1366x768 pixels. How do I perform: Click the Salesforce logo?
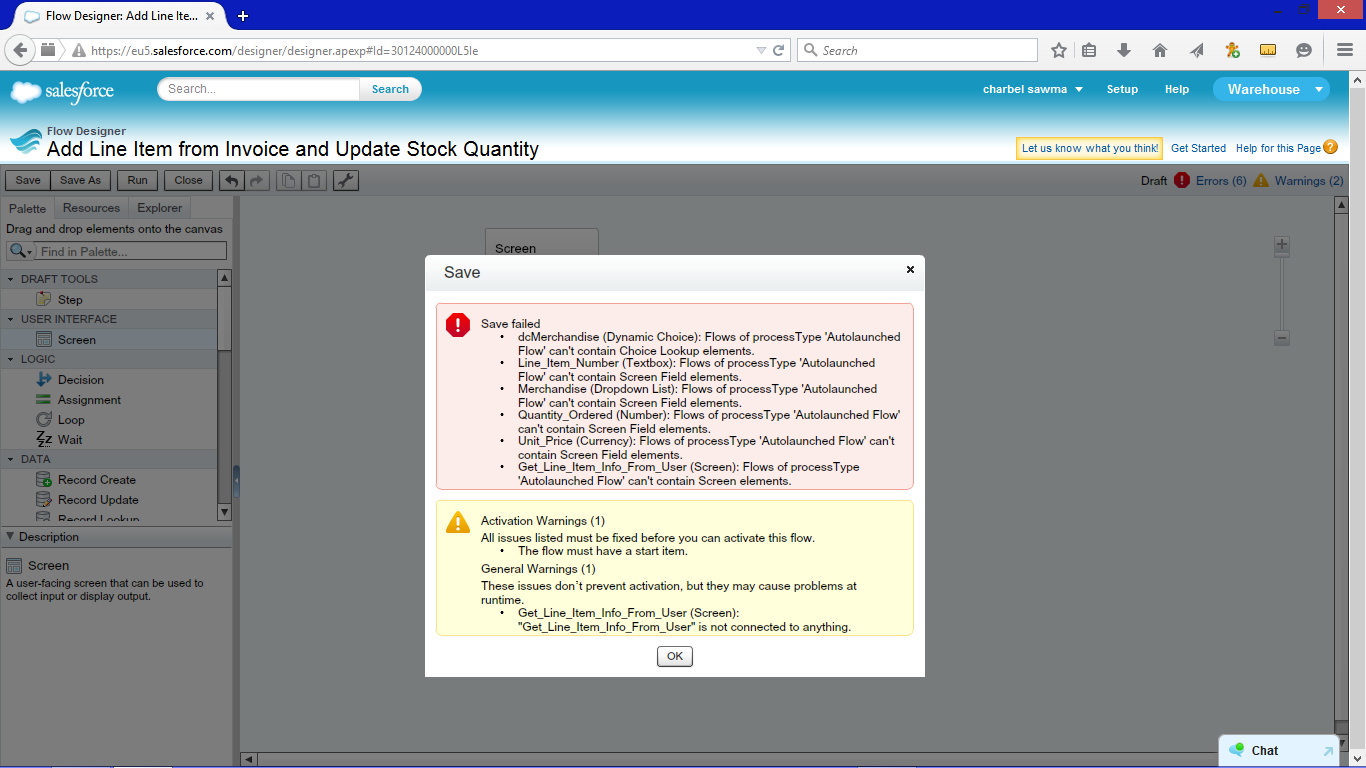[x=62, y=91]
